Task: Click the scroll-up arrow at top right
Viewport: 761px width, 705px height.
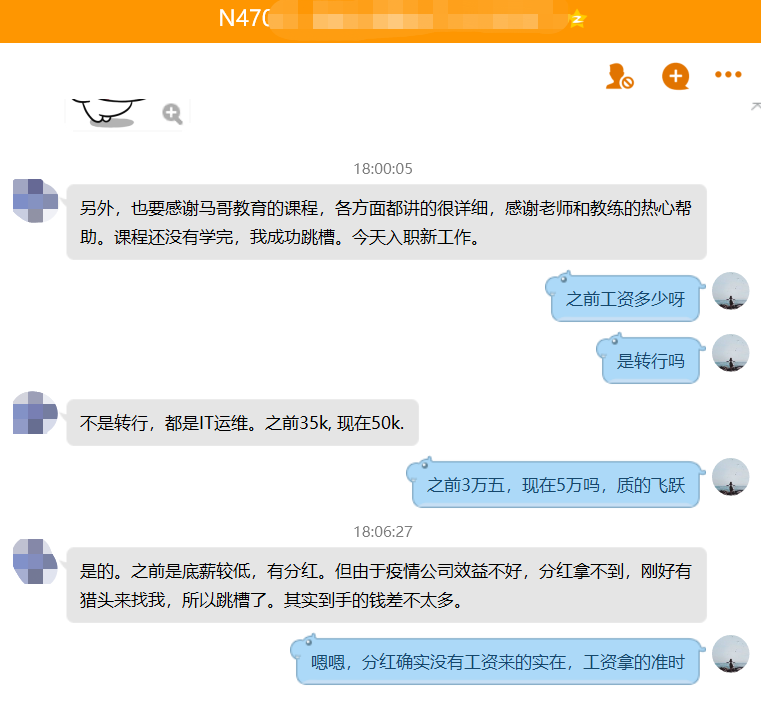Action: 755,106
